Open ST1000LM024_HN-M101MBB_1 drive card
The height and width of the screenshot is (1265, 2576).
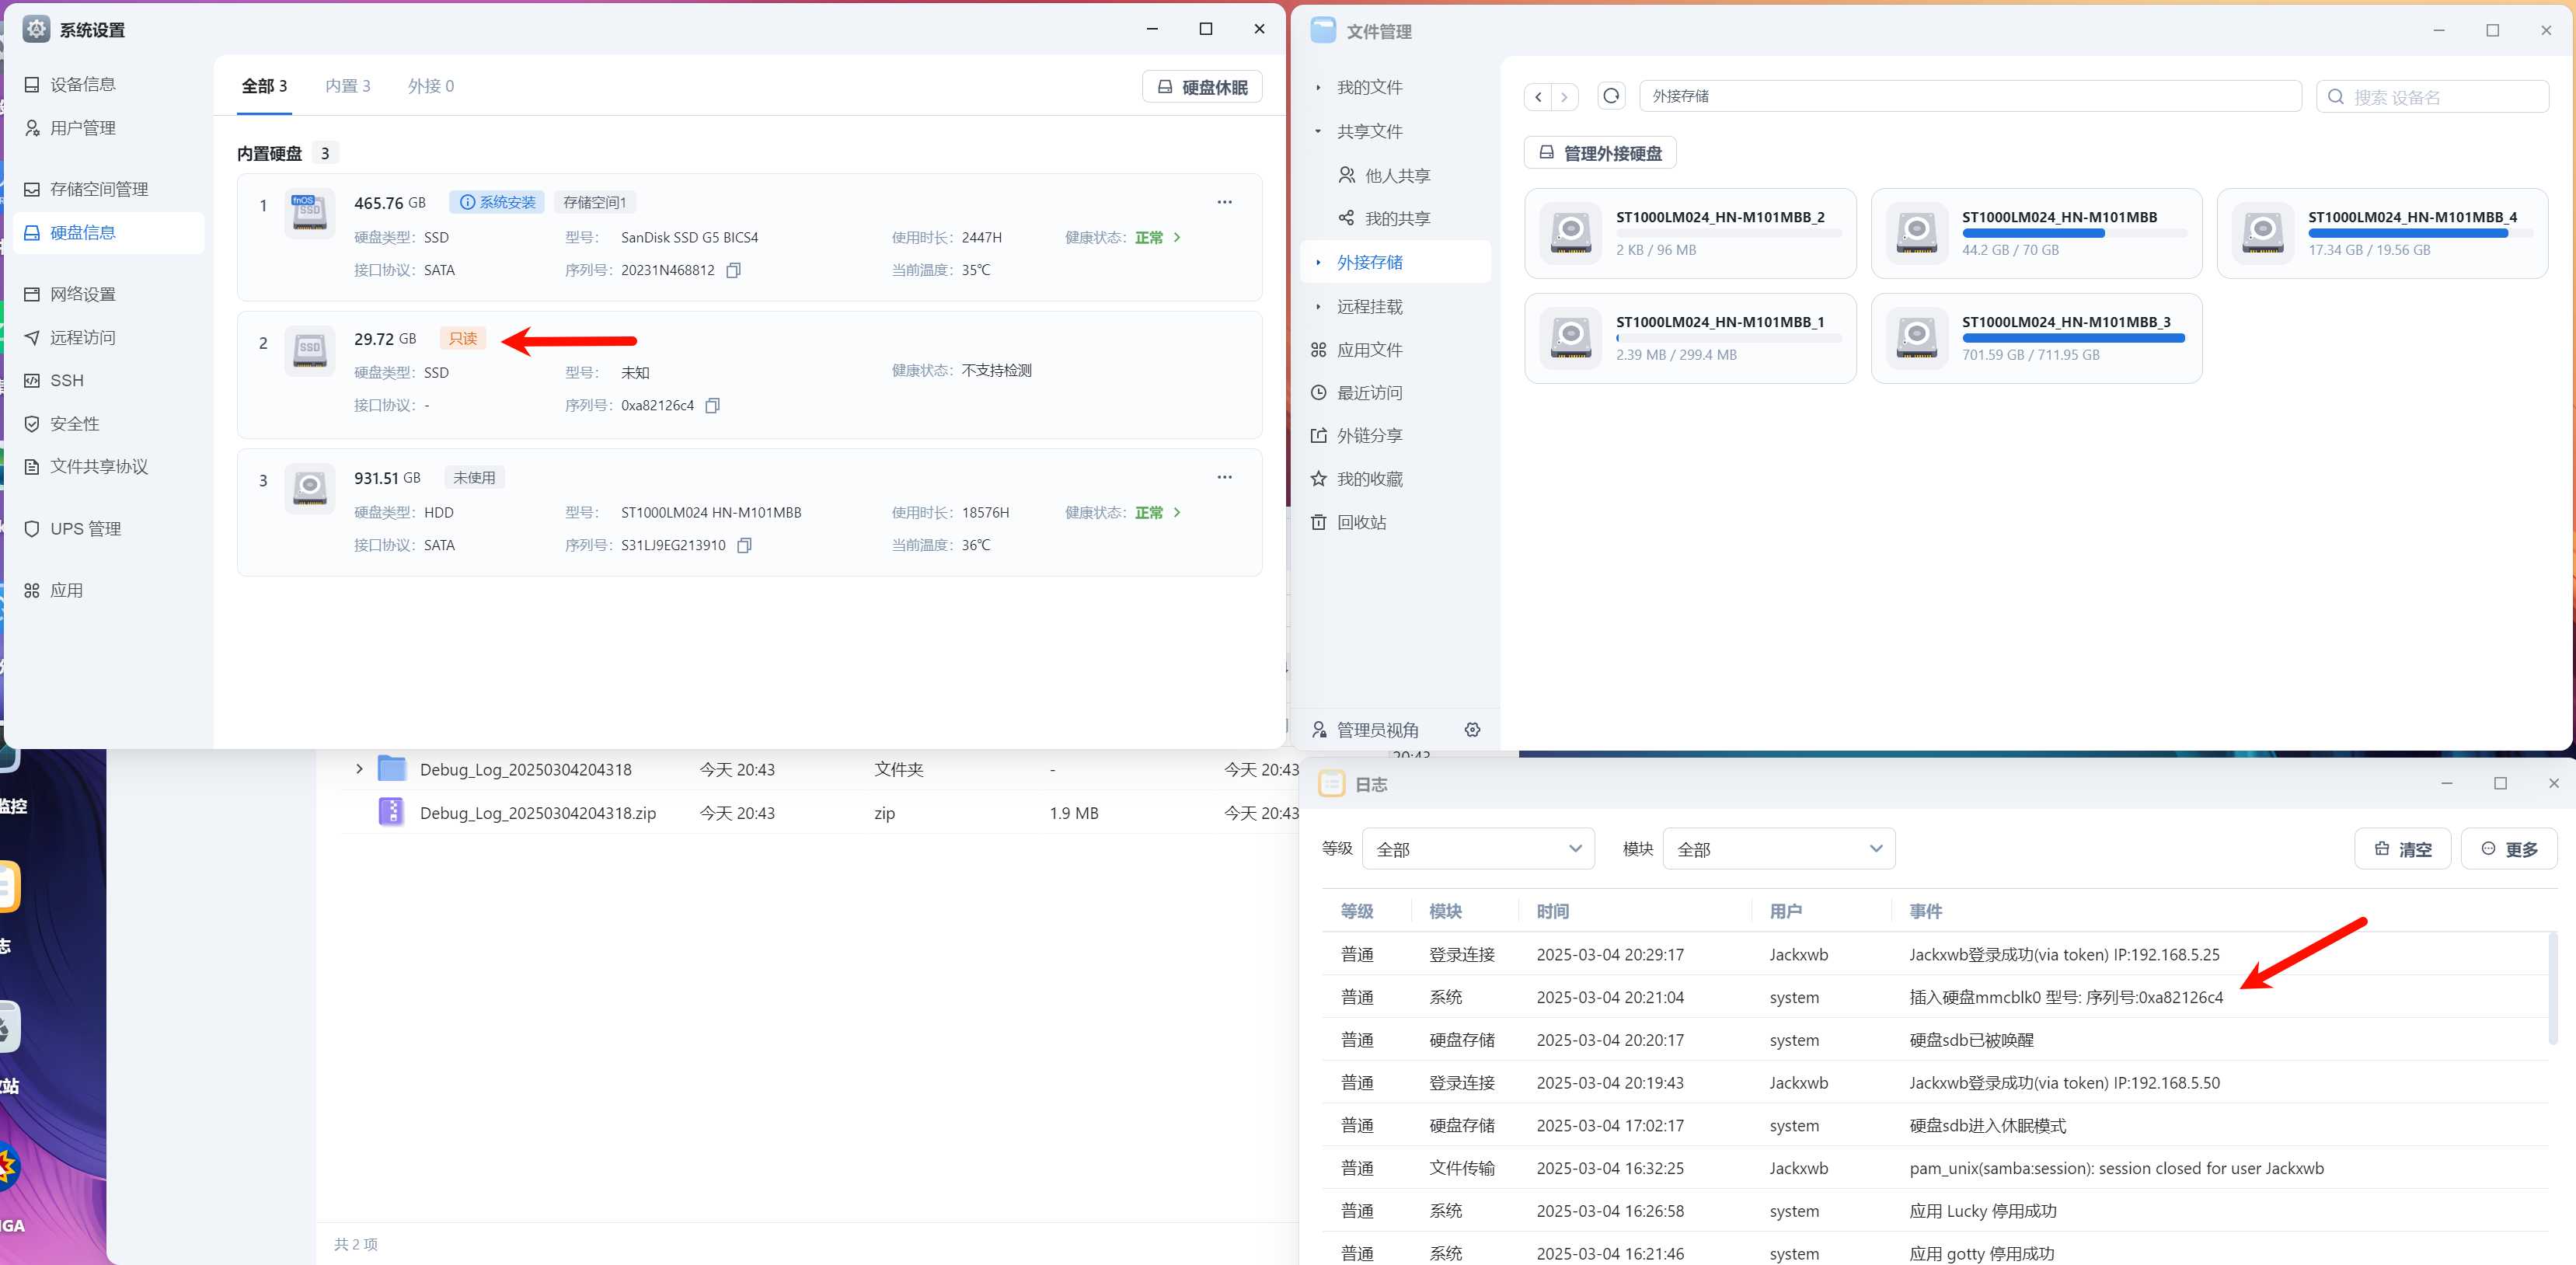tap(1690, 338)
